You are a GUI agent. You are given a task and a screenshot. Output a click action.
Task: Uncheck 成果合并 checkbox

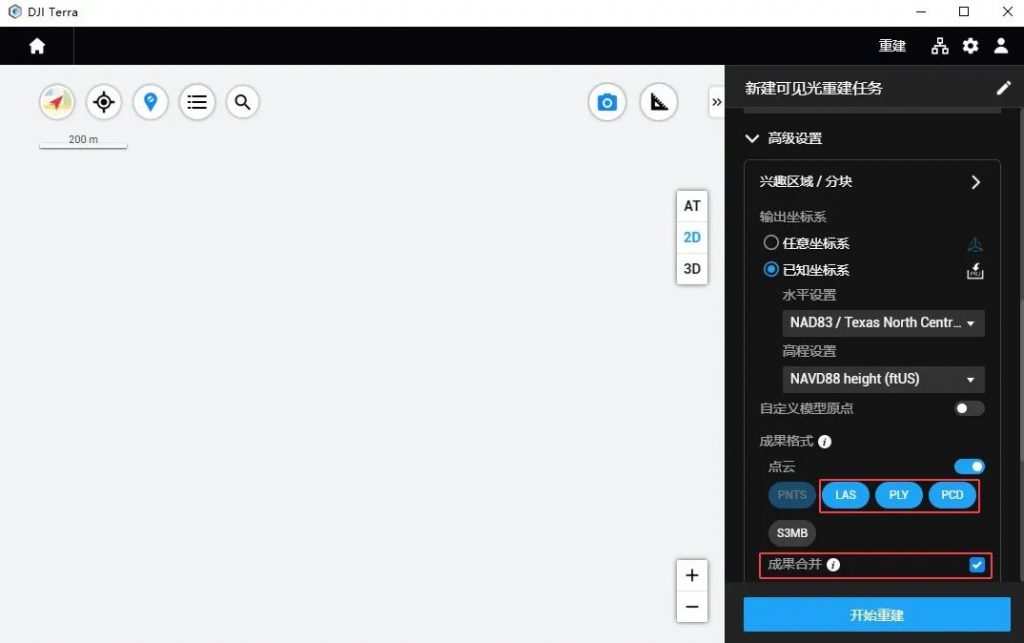[977, 565]
